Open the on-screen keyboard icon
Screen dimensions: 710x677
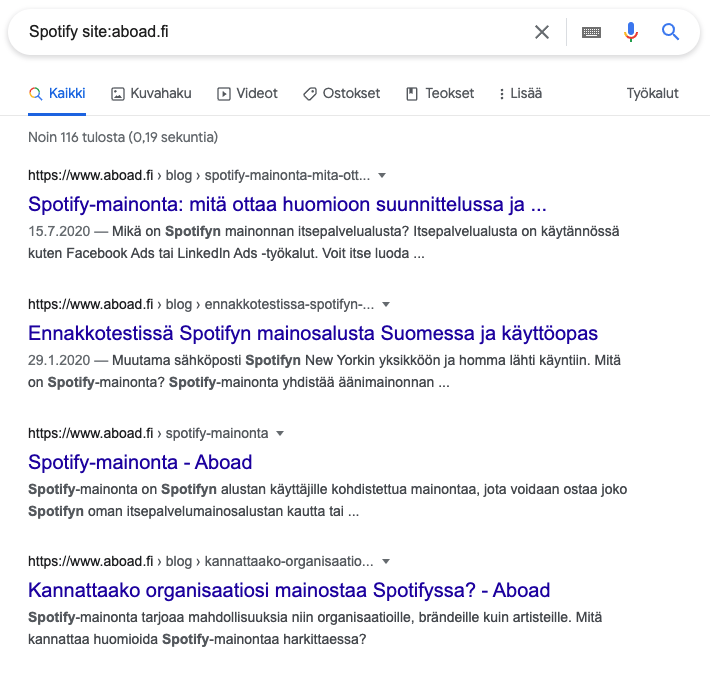pos(591,32)
